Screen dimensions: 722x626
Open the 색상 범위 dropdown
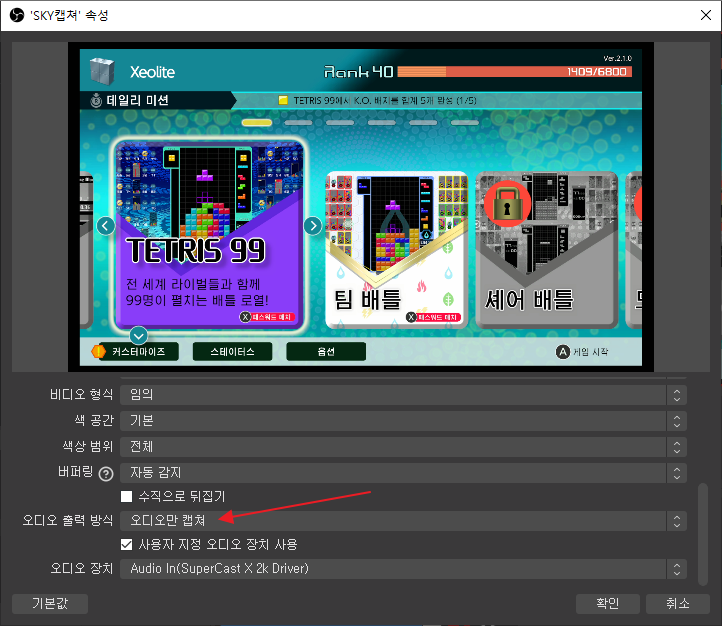[403, 447]
